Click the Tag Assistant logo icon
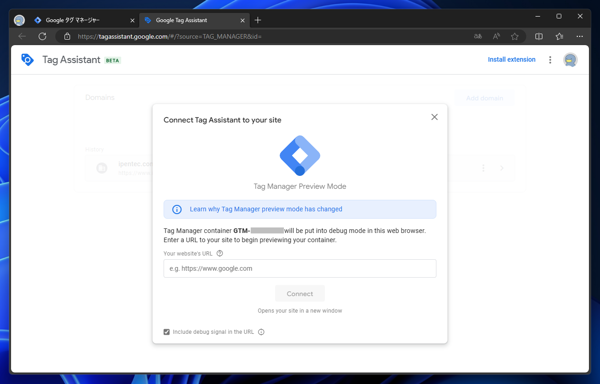This screenshot has height=384, width=600. click(x=28, y=60)
